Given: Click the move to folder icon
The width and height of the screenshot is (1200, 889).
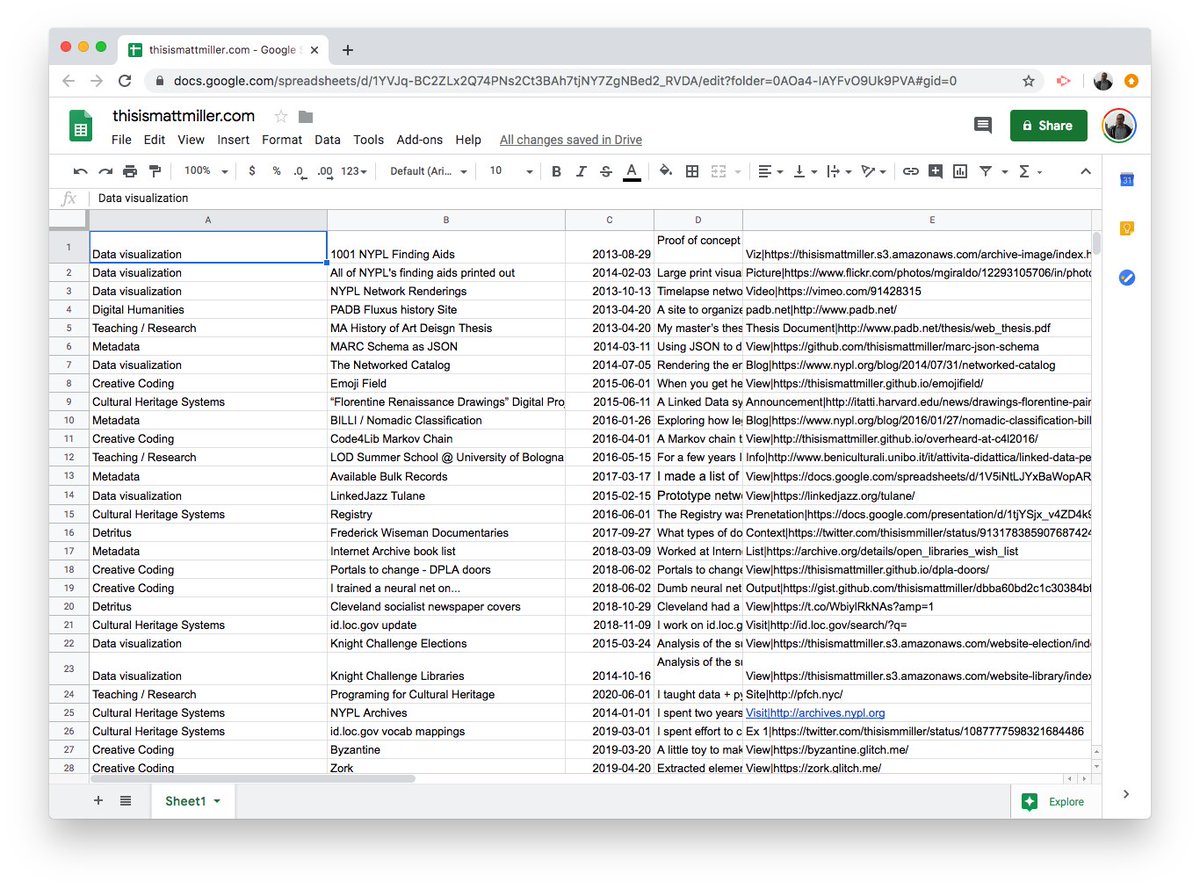Looking at the screenshot, I should point(306,117).
